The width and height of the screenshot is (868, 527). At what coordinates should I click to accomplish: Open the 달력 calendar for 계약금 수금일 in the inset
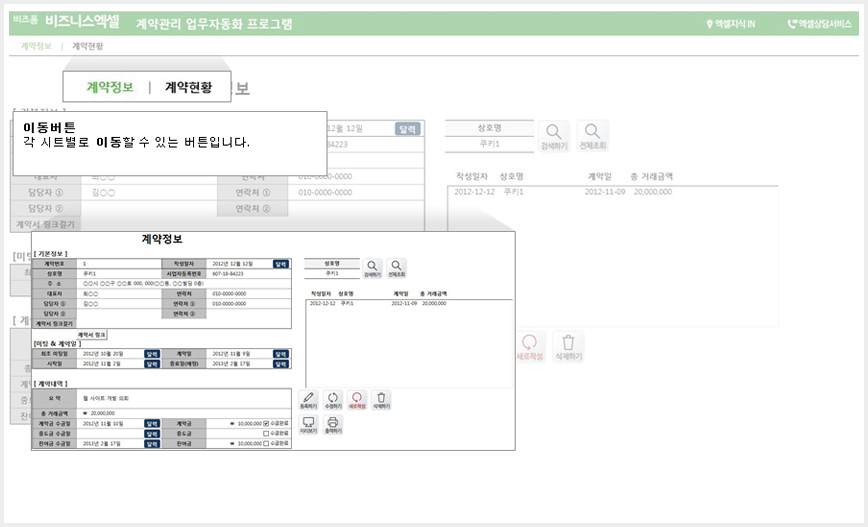(152, 423)
